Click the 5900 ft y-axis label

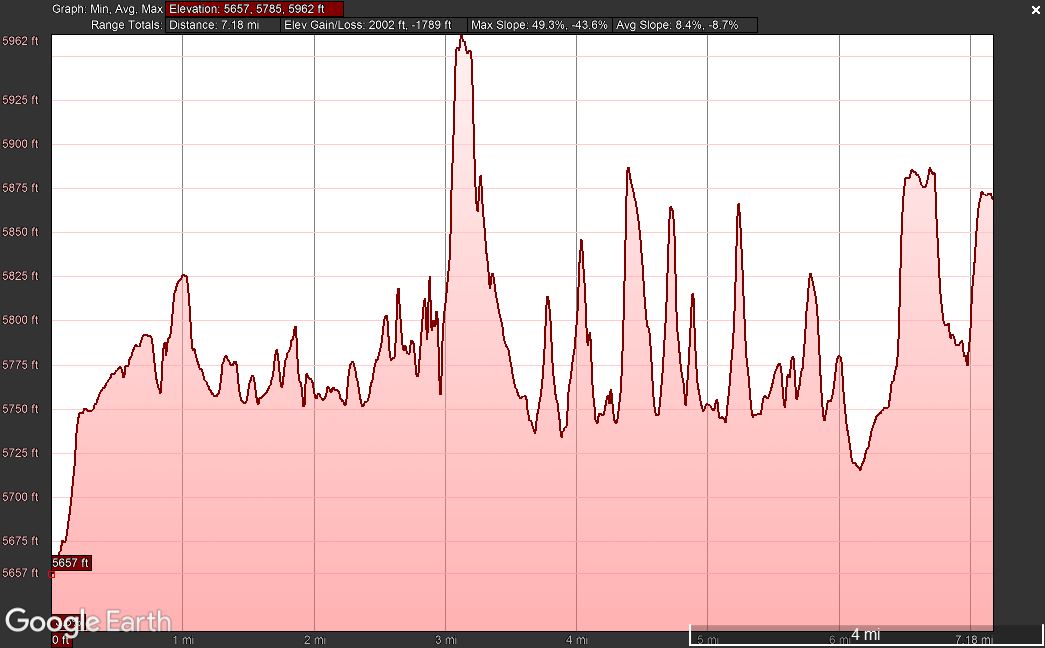pyautogui.click(x=20, y=144)
